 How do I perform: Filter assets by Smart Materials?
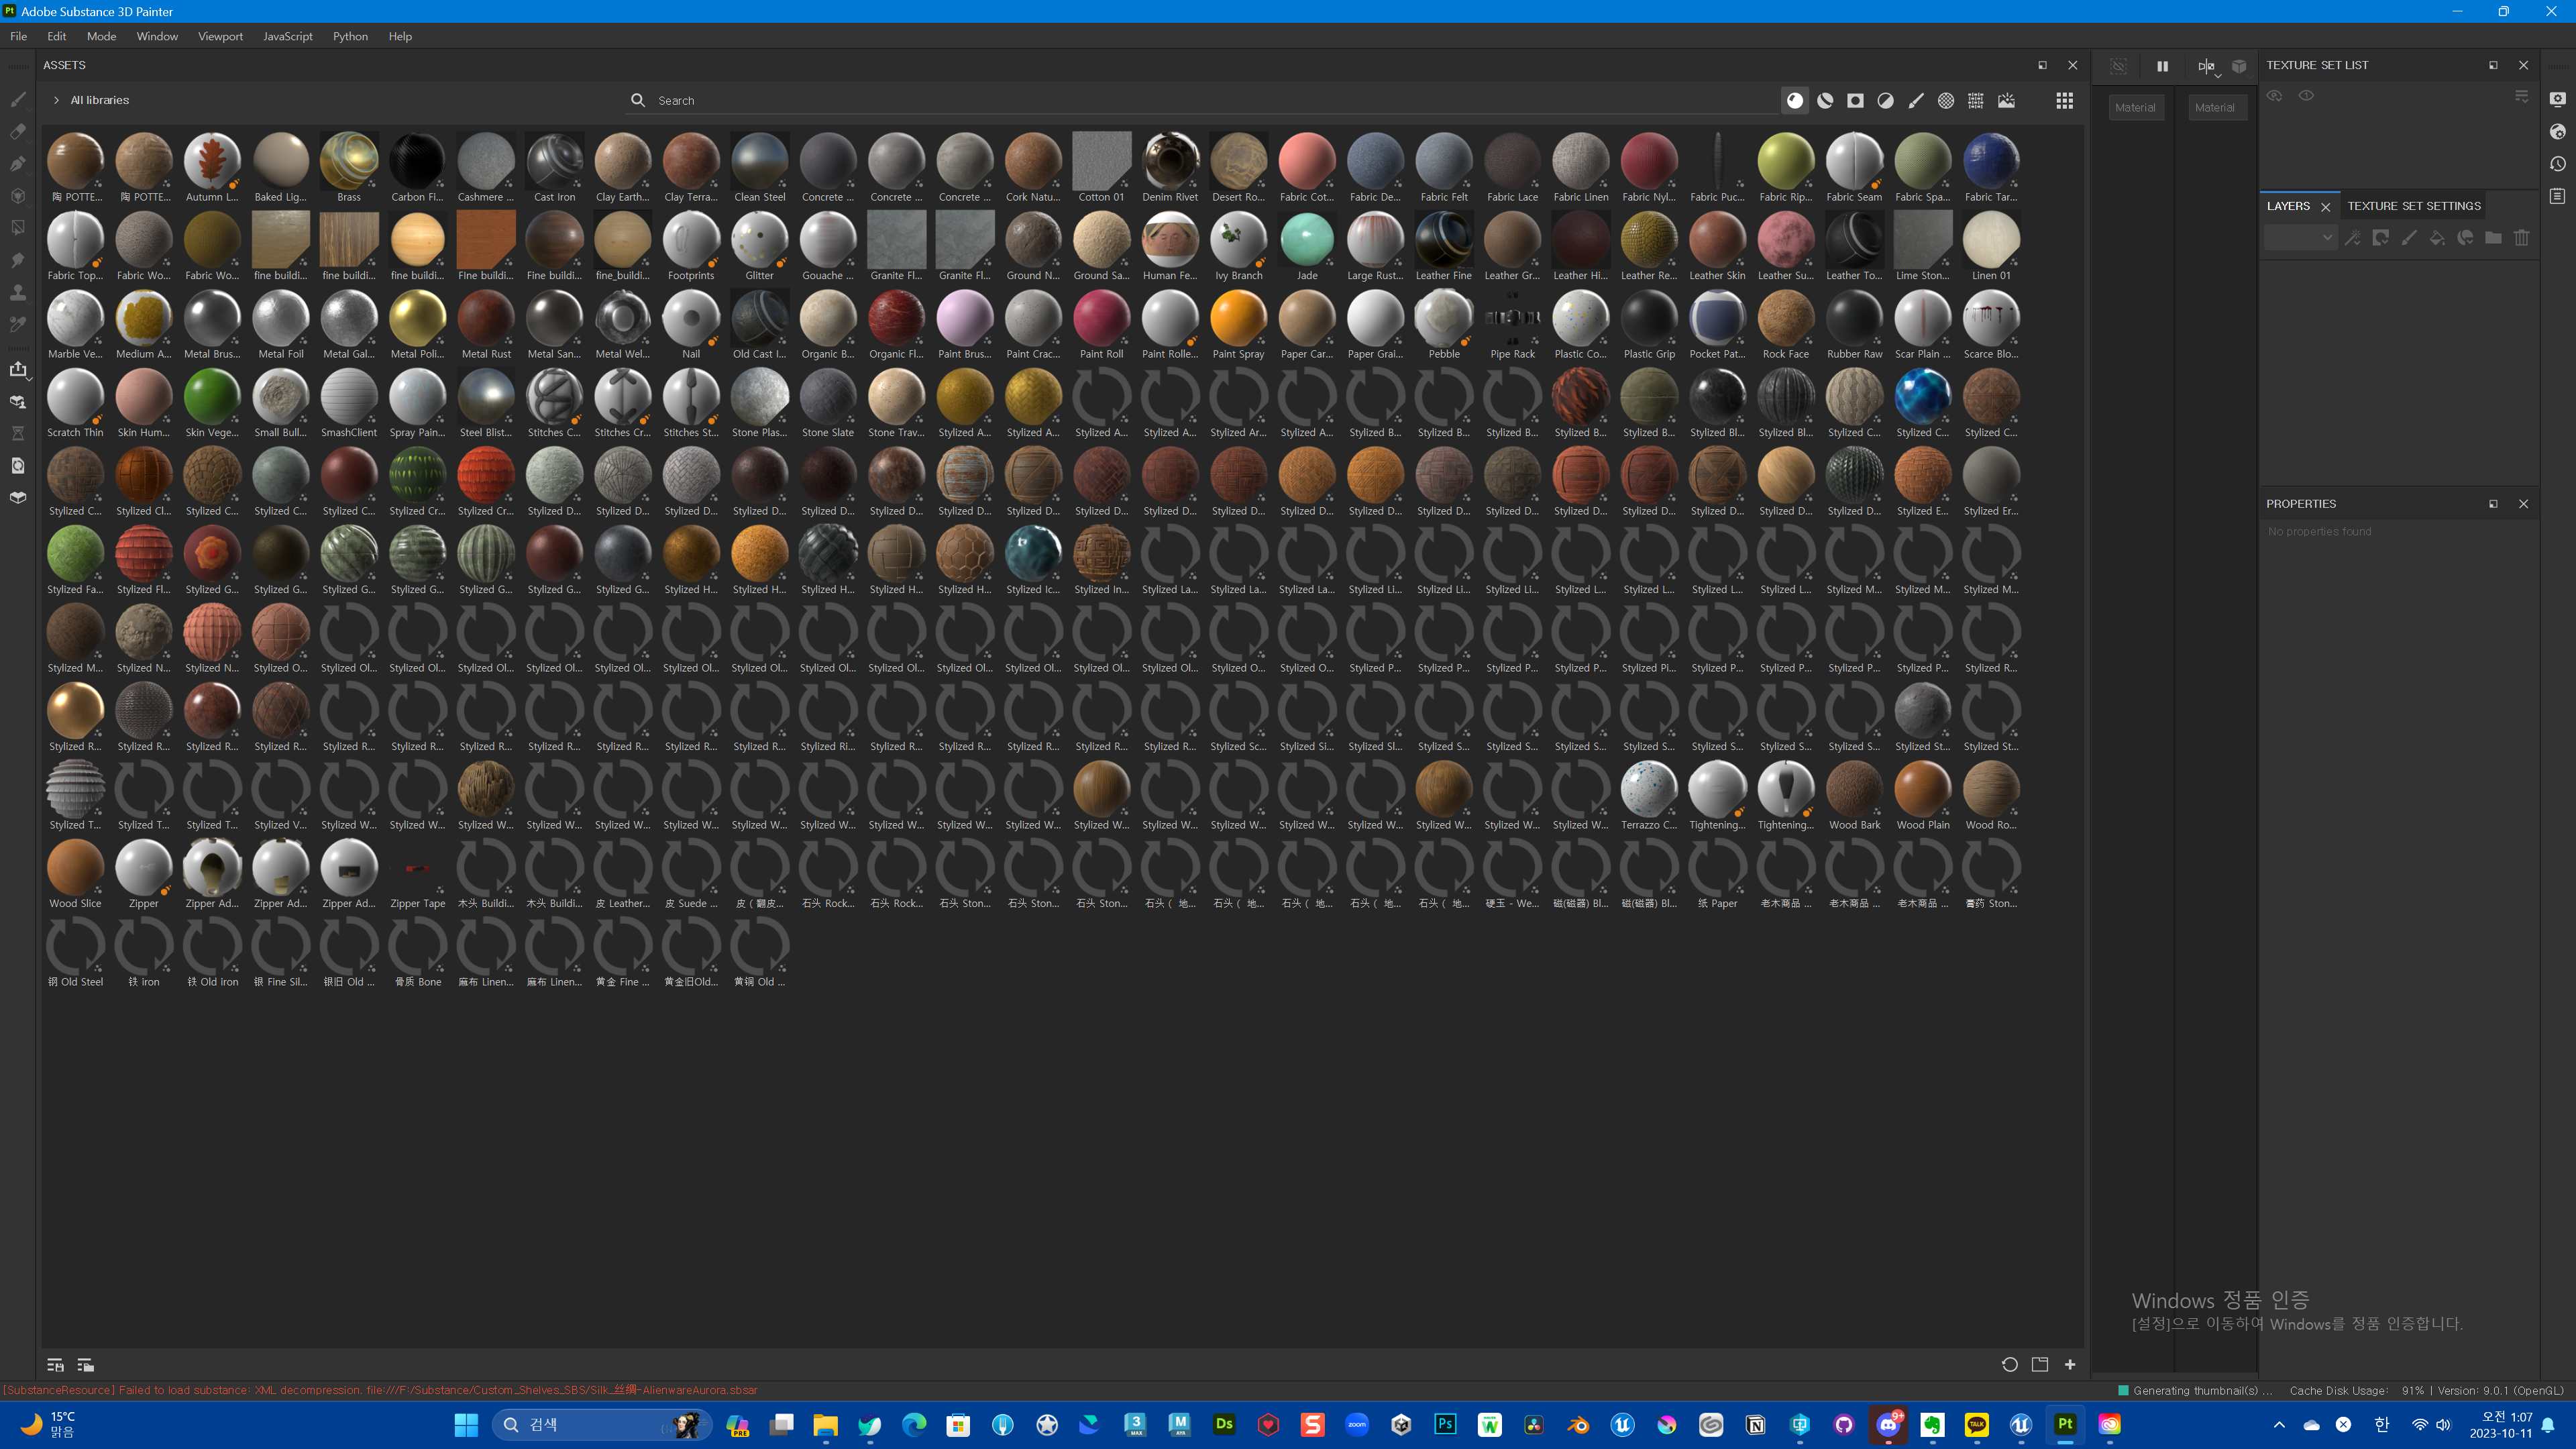click(x=1825, y=101)
